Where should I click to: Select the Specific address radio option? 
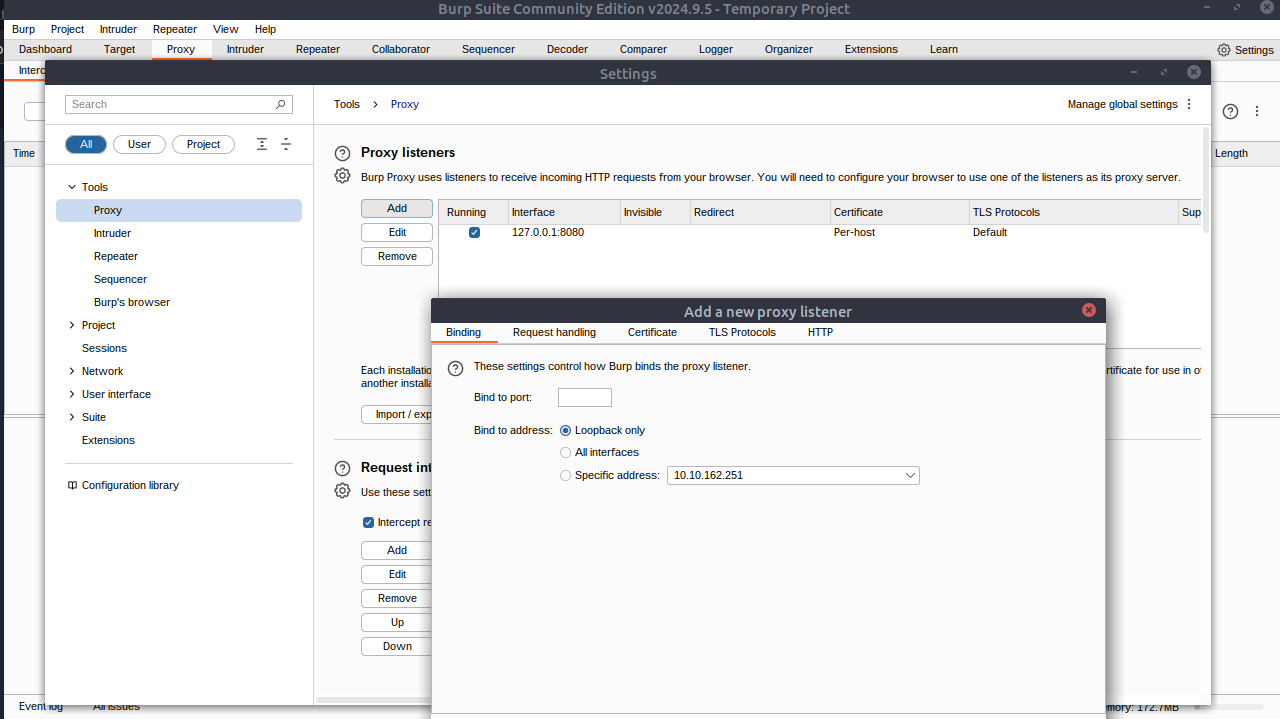pos(566,476)
